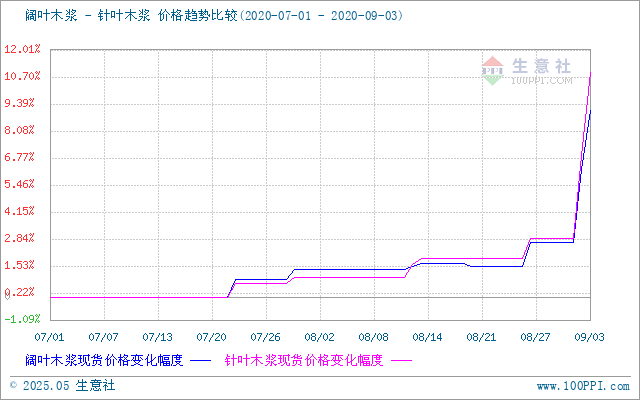Image resolution: width=640 pixels, height=400 pixels.
Task: Click the 6.77% y-axis label
Action: click(19, 157)
